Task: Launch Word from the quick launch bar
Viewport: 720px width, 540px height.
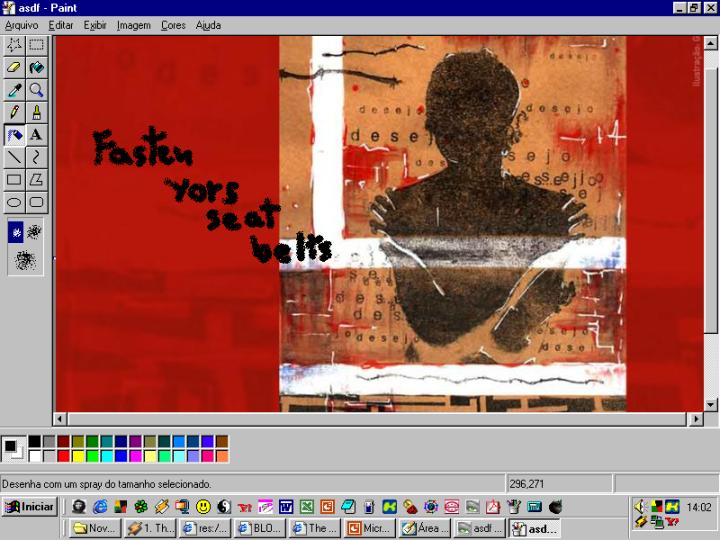Action: (x=286, y=507)
